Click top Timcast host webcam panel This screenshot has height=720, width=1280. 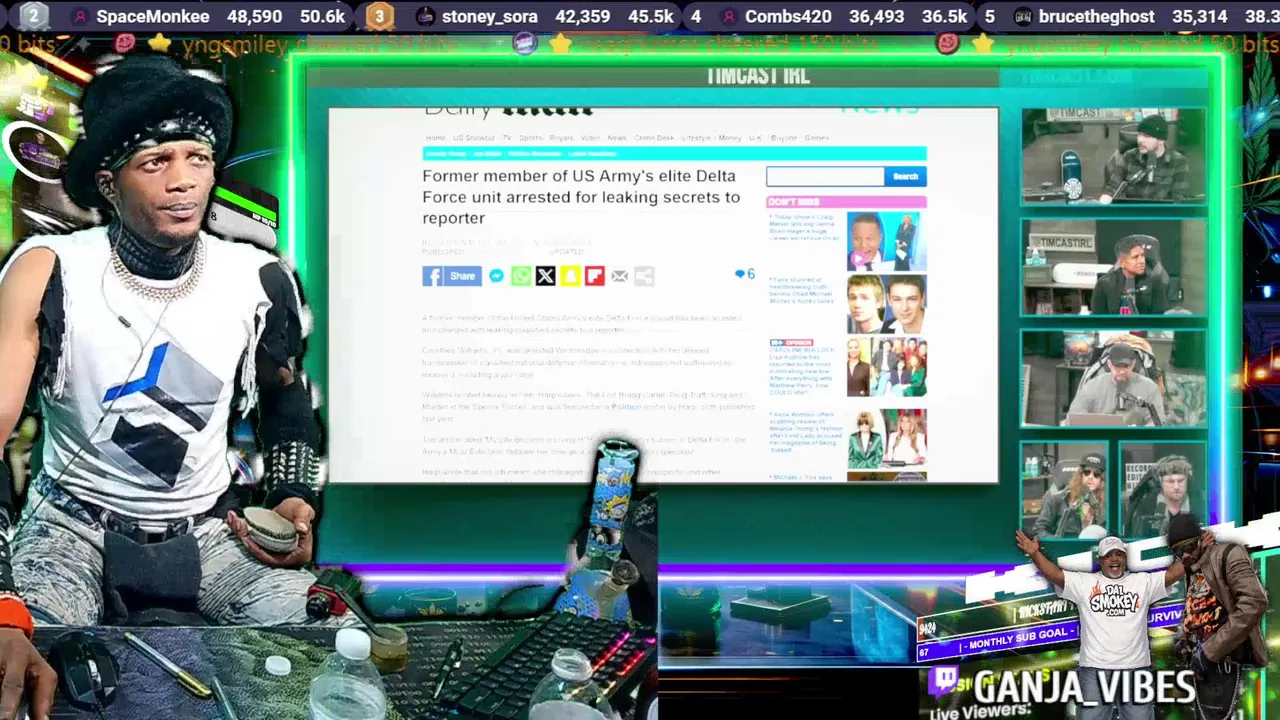tap(1113, 156)
